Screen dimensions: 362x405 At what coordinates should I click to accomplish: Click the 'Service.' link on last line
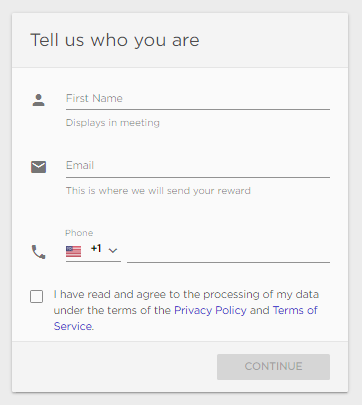coord(74,326)
